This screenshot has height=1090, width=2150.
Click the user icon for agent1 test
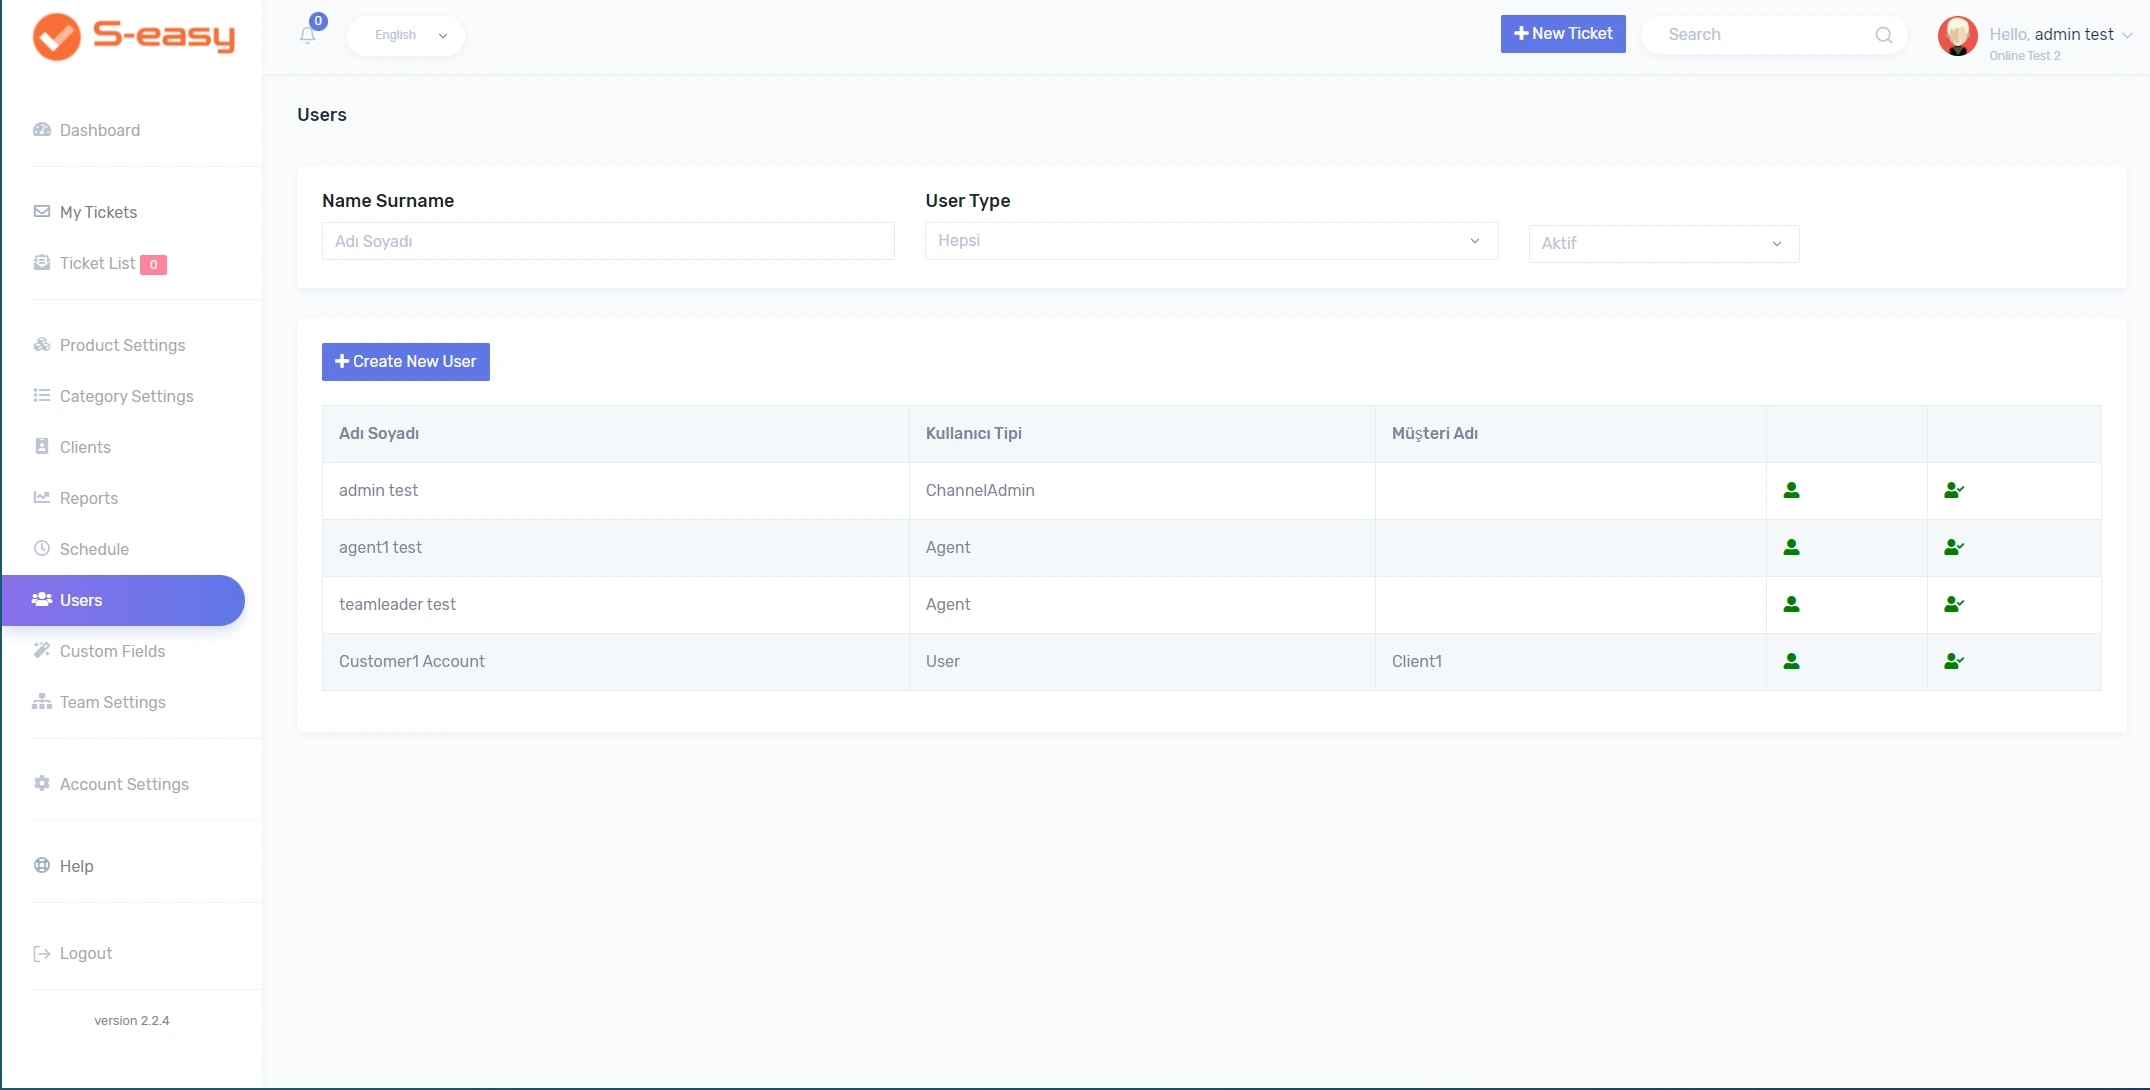1791,547
